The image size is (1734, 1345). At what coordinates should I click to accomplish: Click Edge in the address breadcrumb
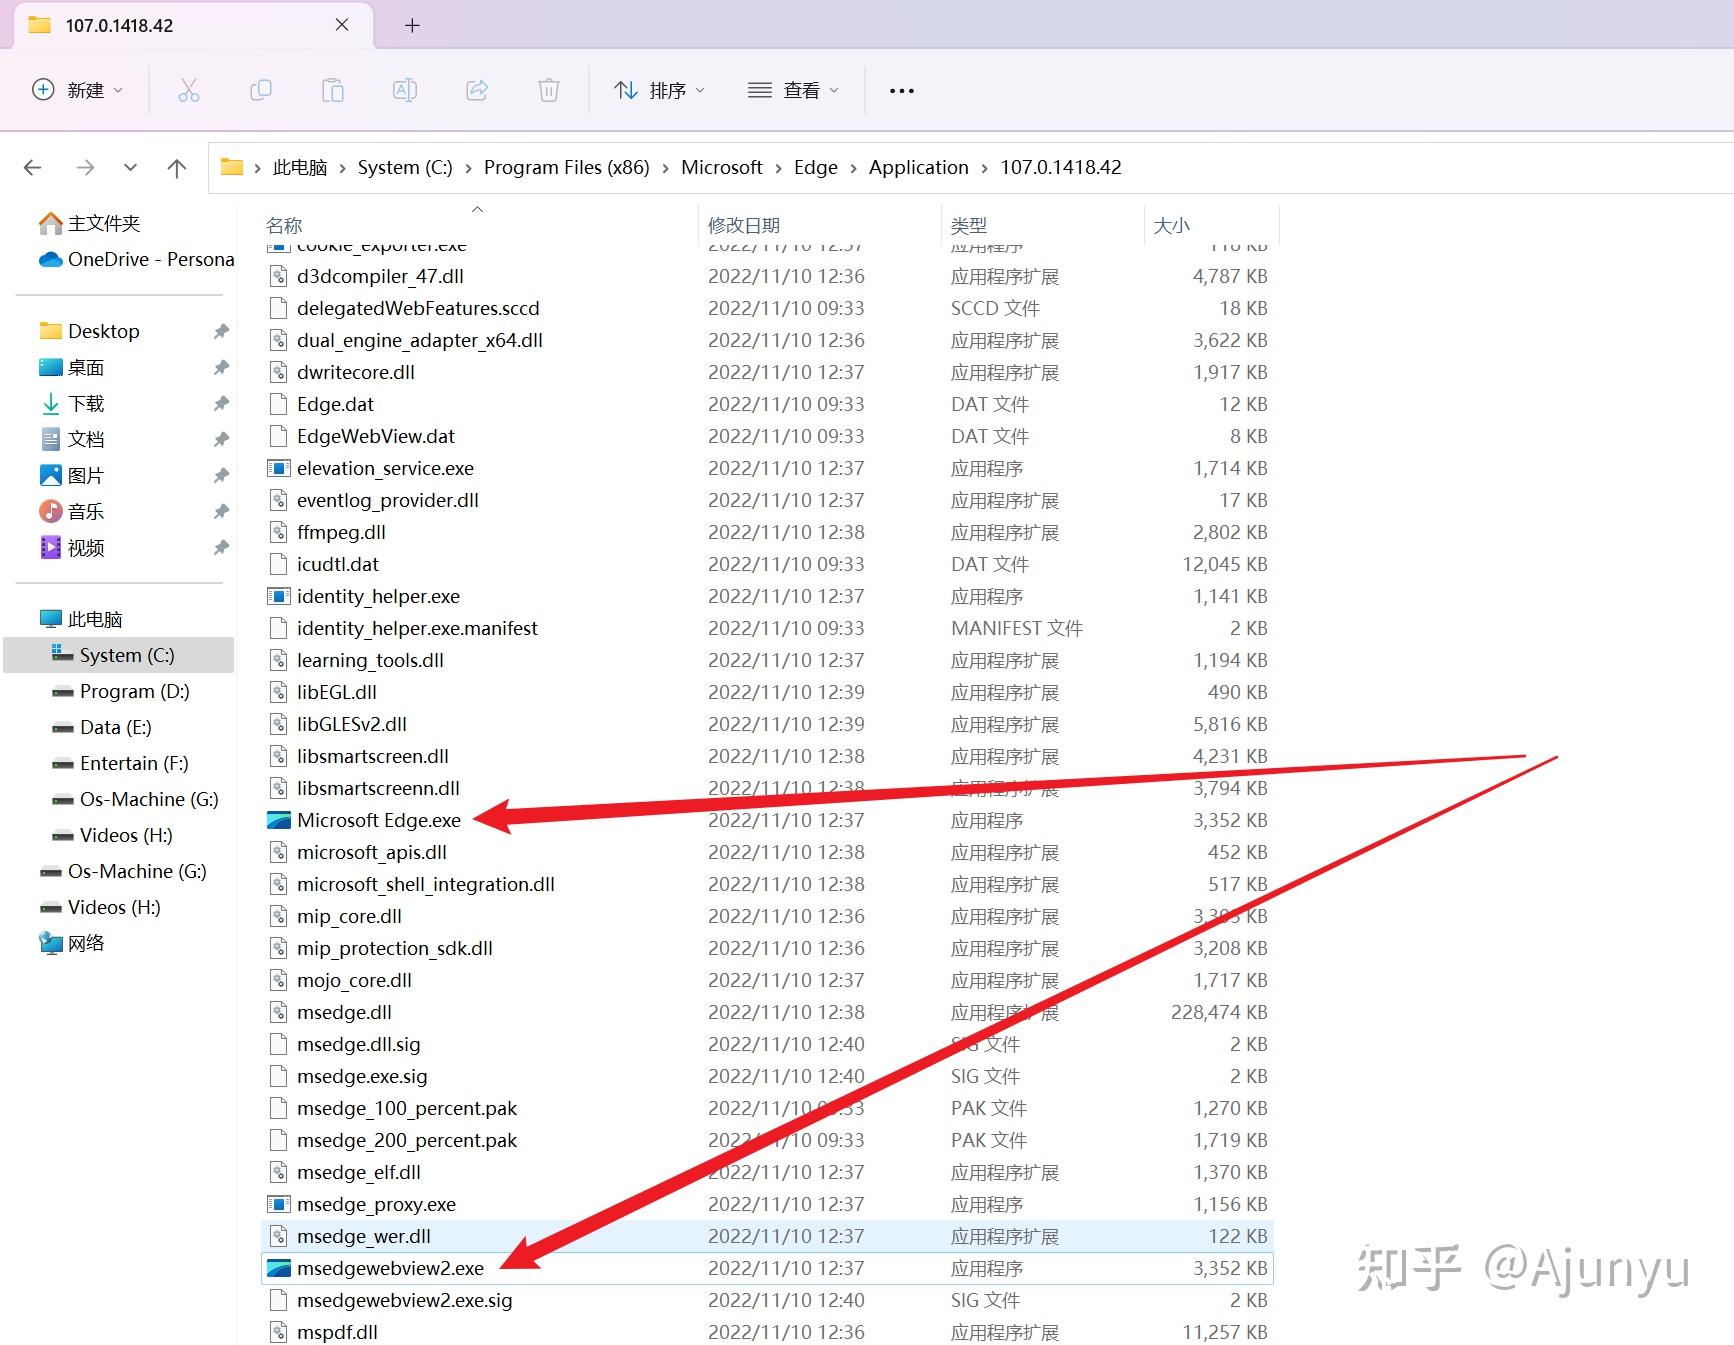click(816, 167)
